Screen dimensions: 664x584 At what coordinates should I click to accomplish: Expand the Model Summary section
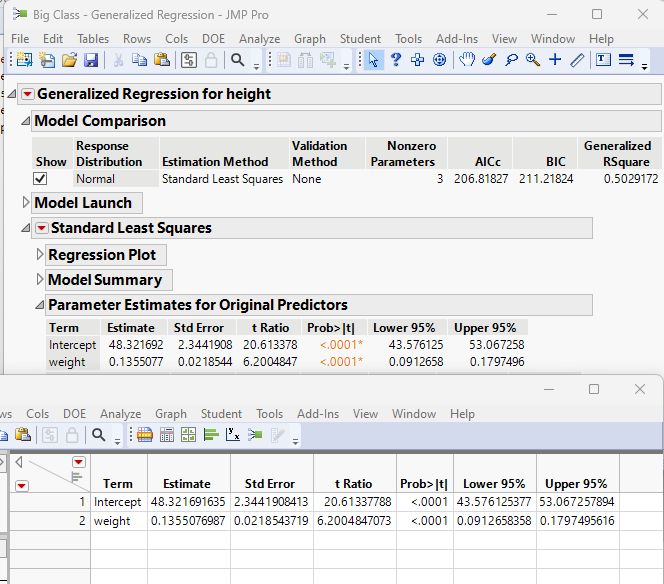tap(40, 280)
